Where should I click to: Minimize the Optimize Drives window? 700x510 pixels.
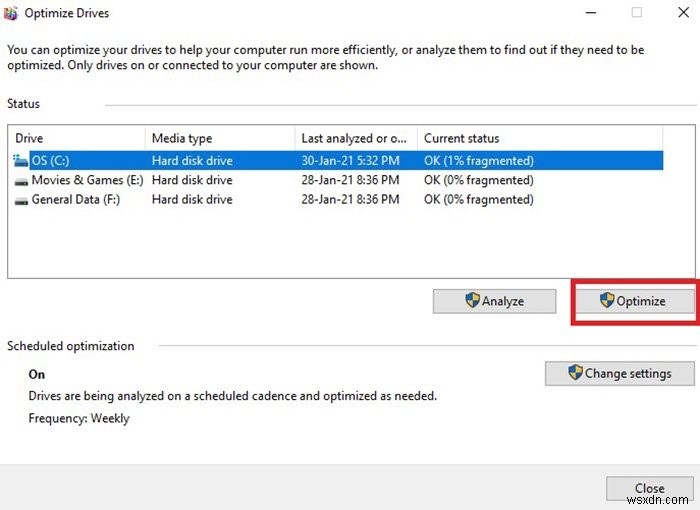591,13
